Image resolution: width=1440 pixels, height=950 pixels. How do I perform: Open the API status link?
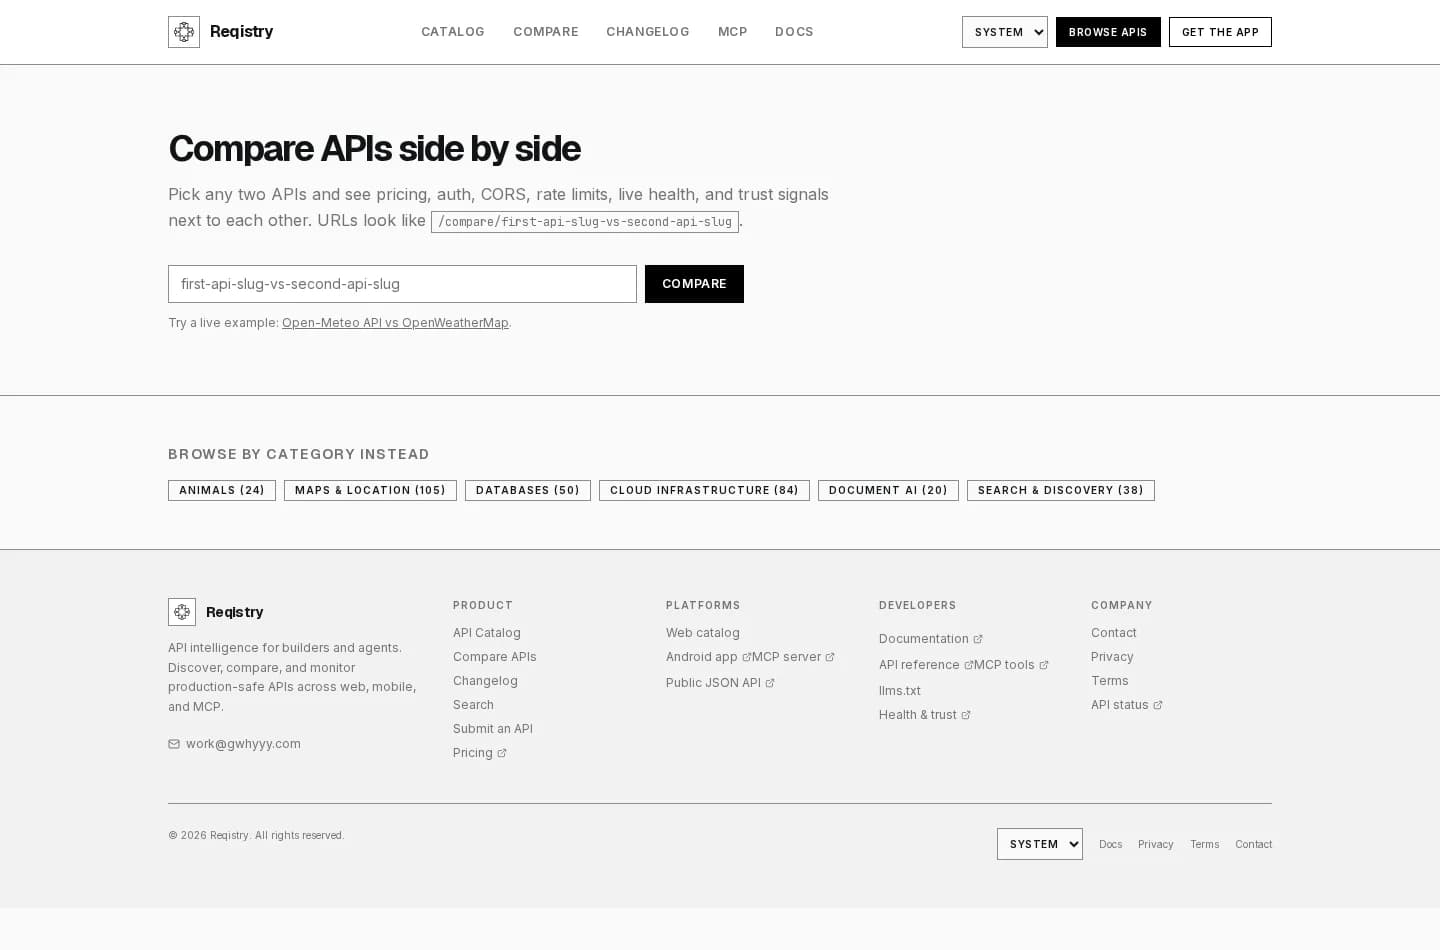point(1127,705)
